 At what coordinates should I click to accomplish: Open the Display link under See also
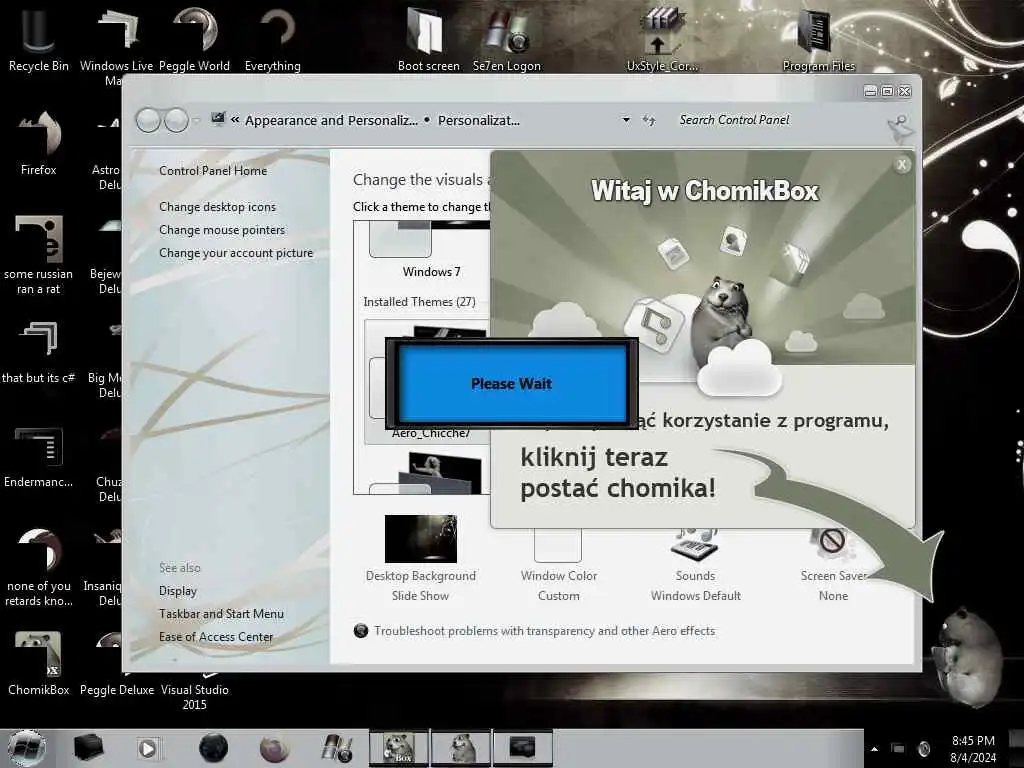(178, 590)
